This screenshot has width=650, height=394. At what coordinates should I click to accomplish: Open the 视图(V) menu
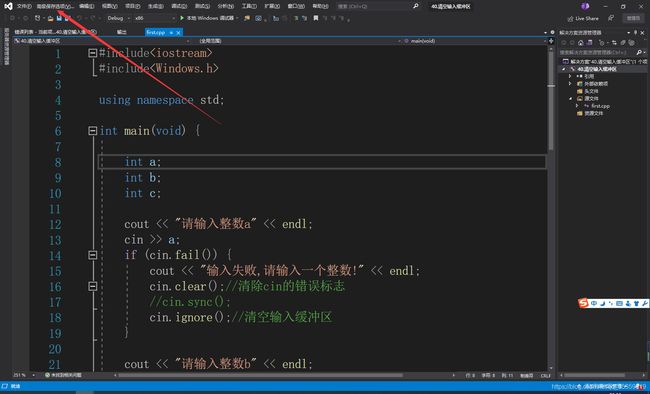pos(110,6)
